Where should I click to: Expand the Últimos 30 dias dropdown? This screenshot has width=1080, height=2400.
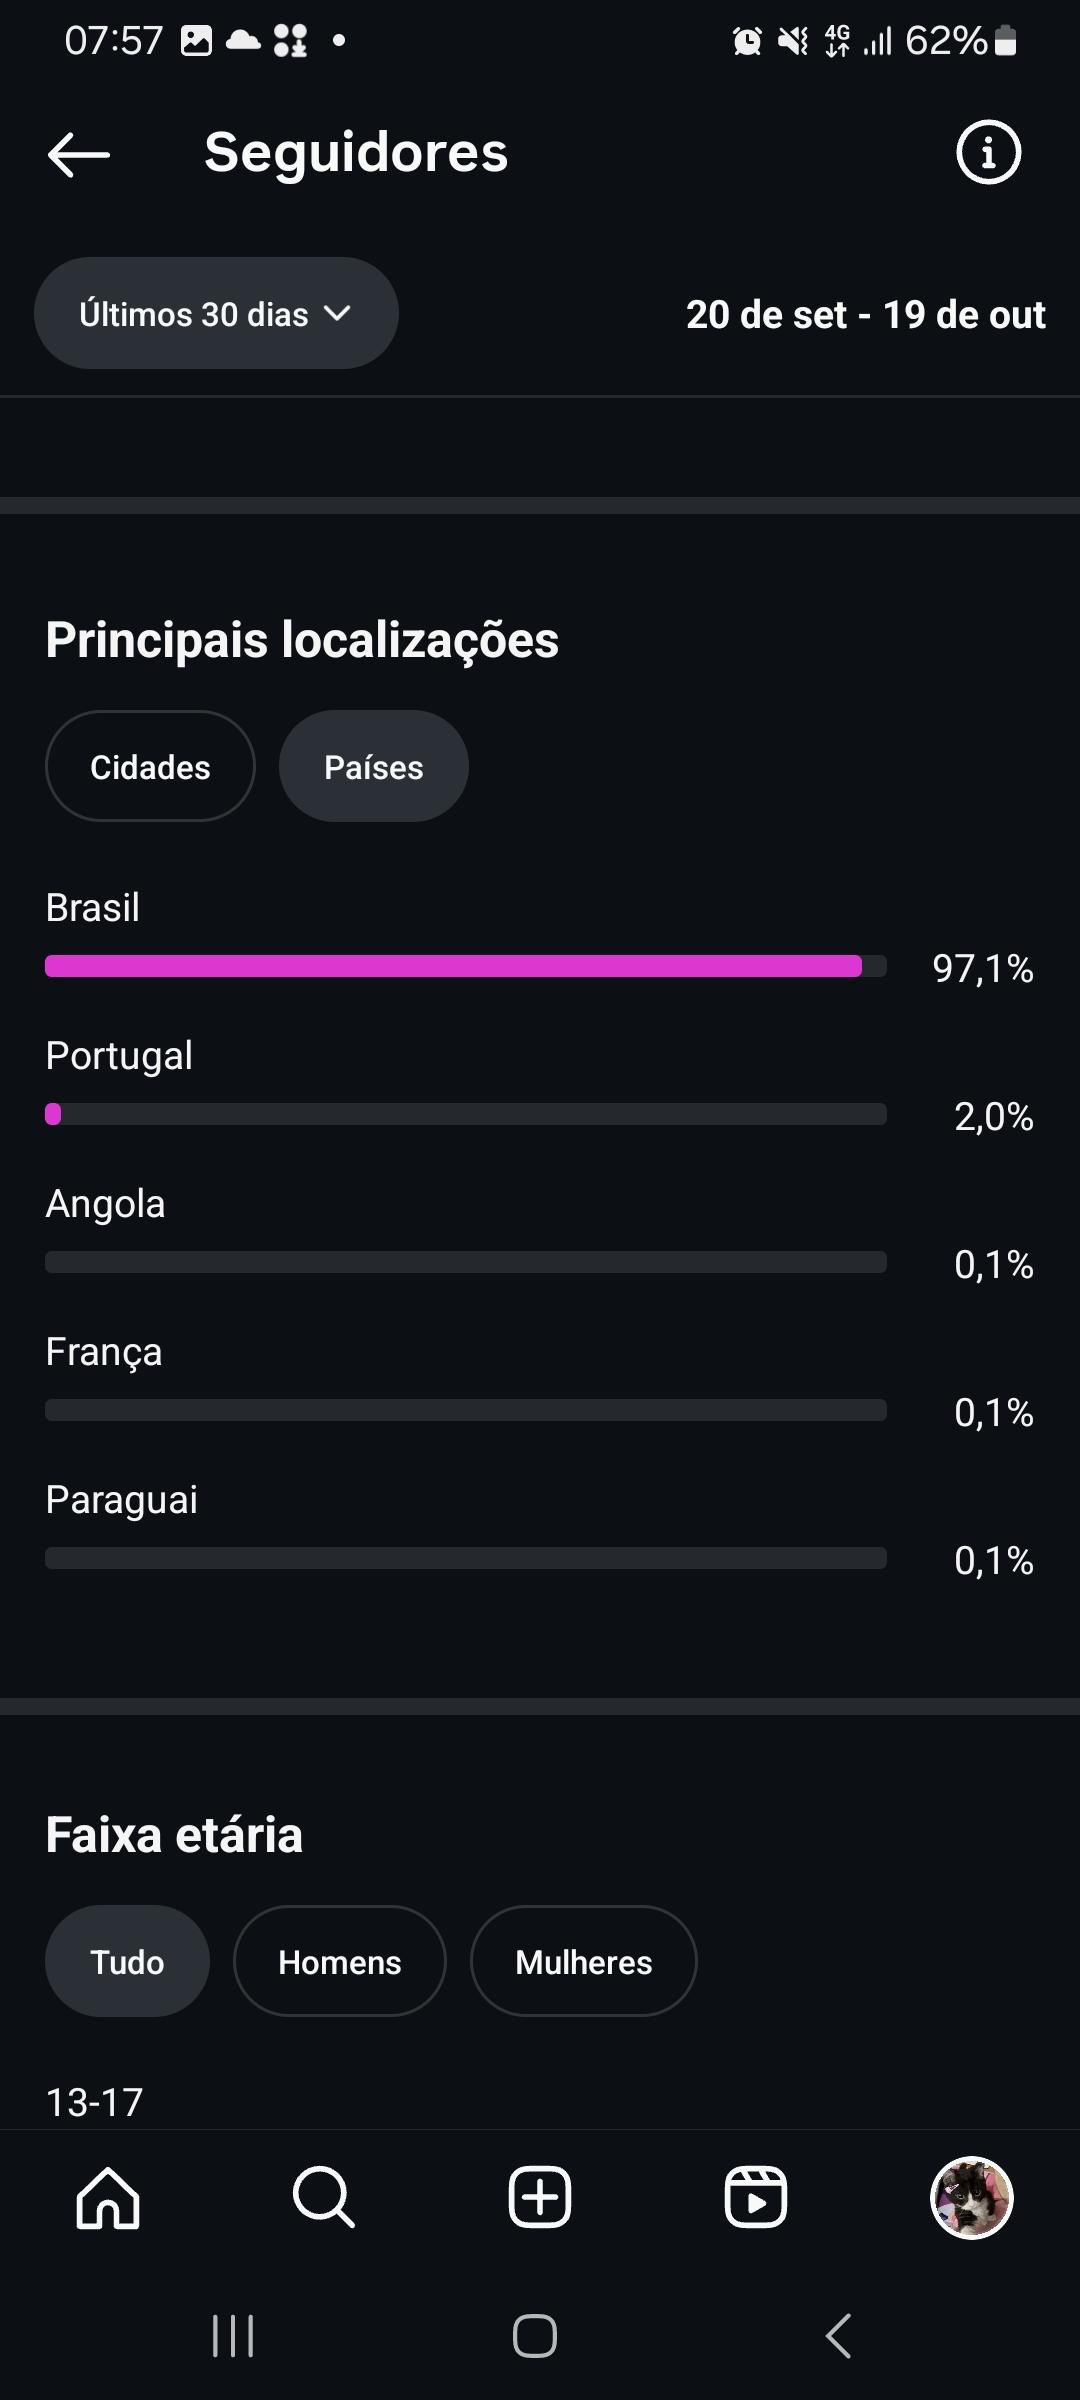tap(216, 314)
